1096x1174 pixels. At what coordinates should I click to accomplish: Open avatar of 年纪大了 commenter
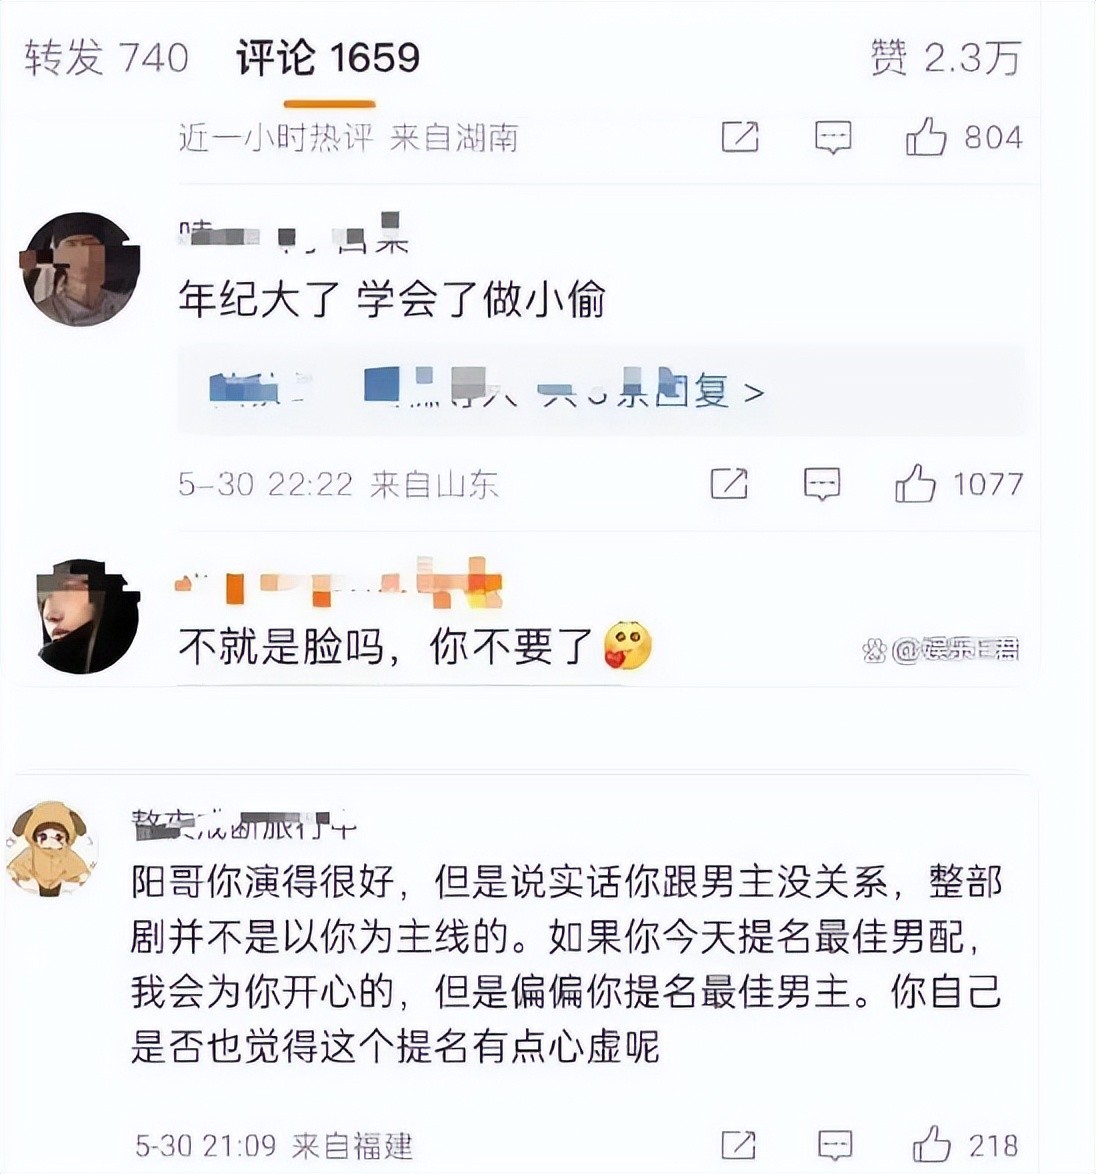click(x=80, y=270)
